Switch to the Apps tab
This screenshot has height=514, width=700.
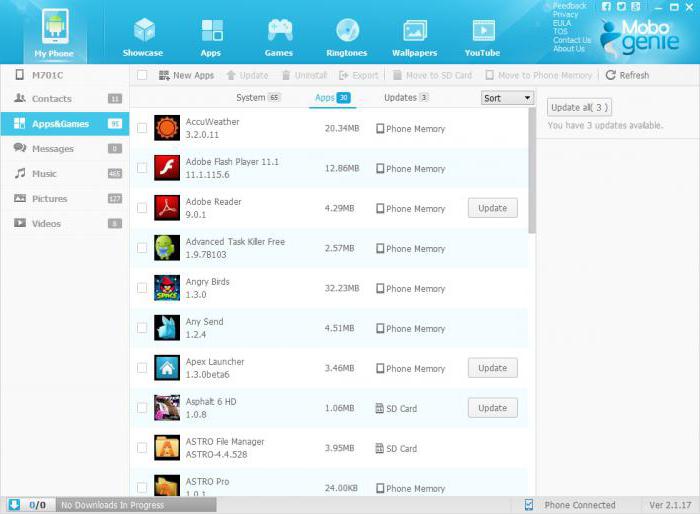tap(332, 97)
